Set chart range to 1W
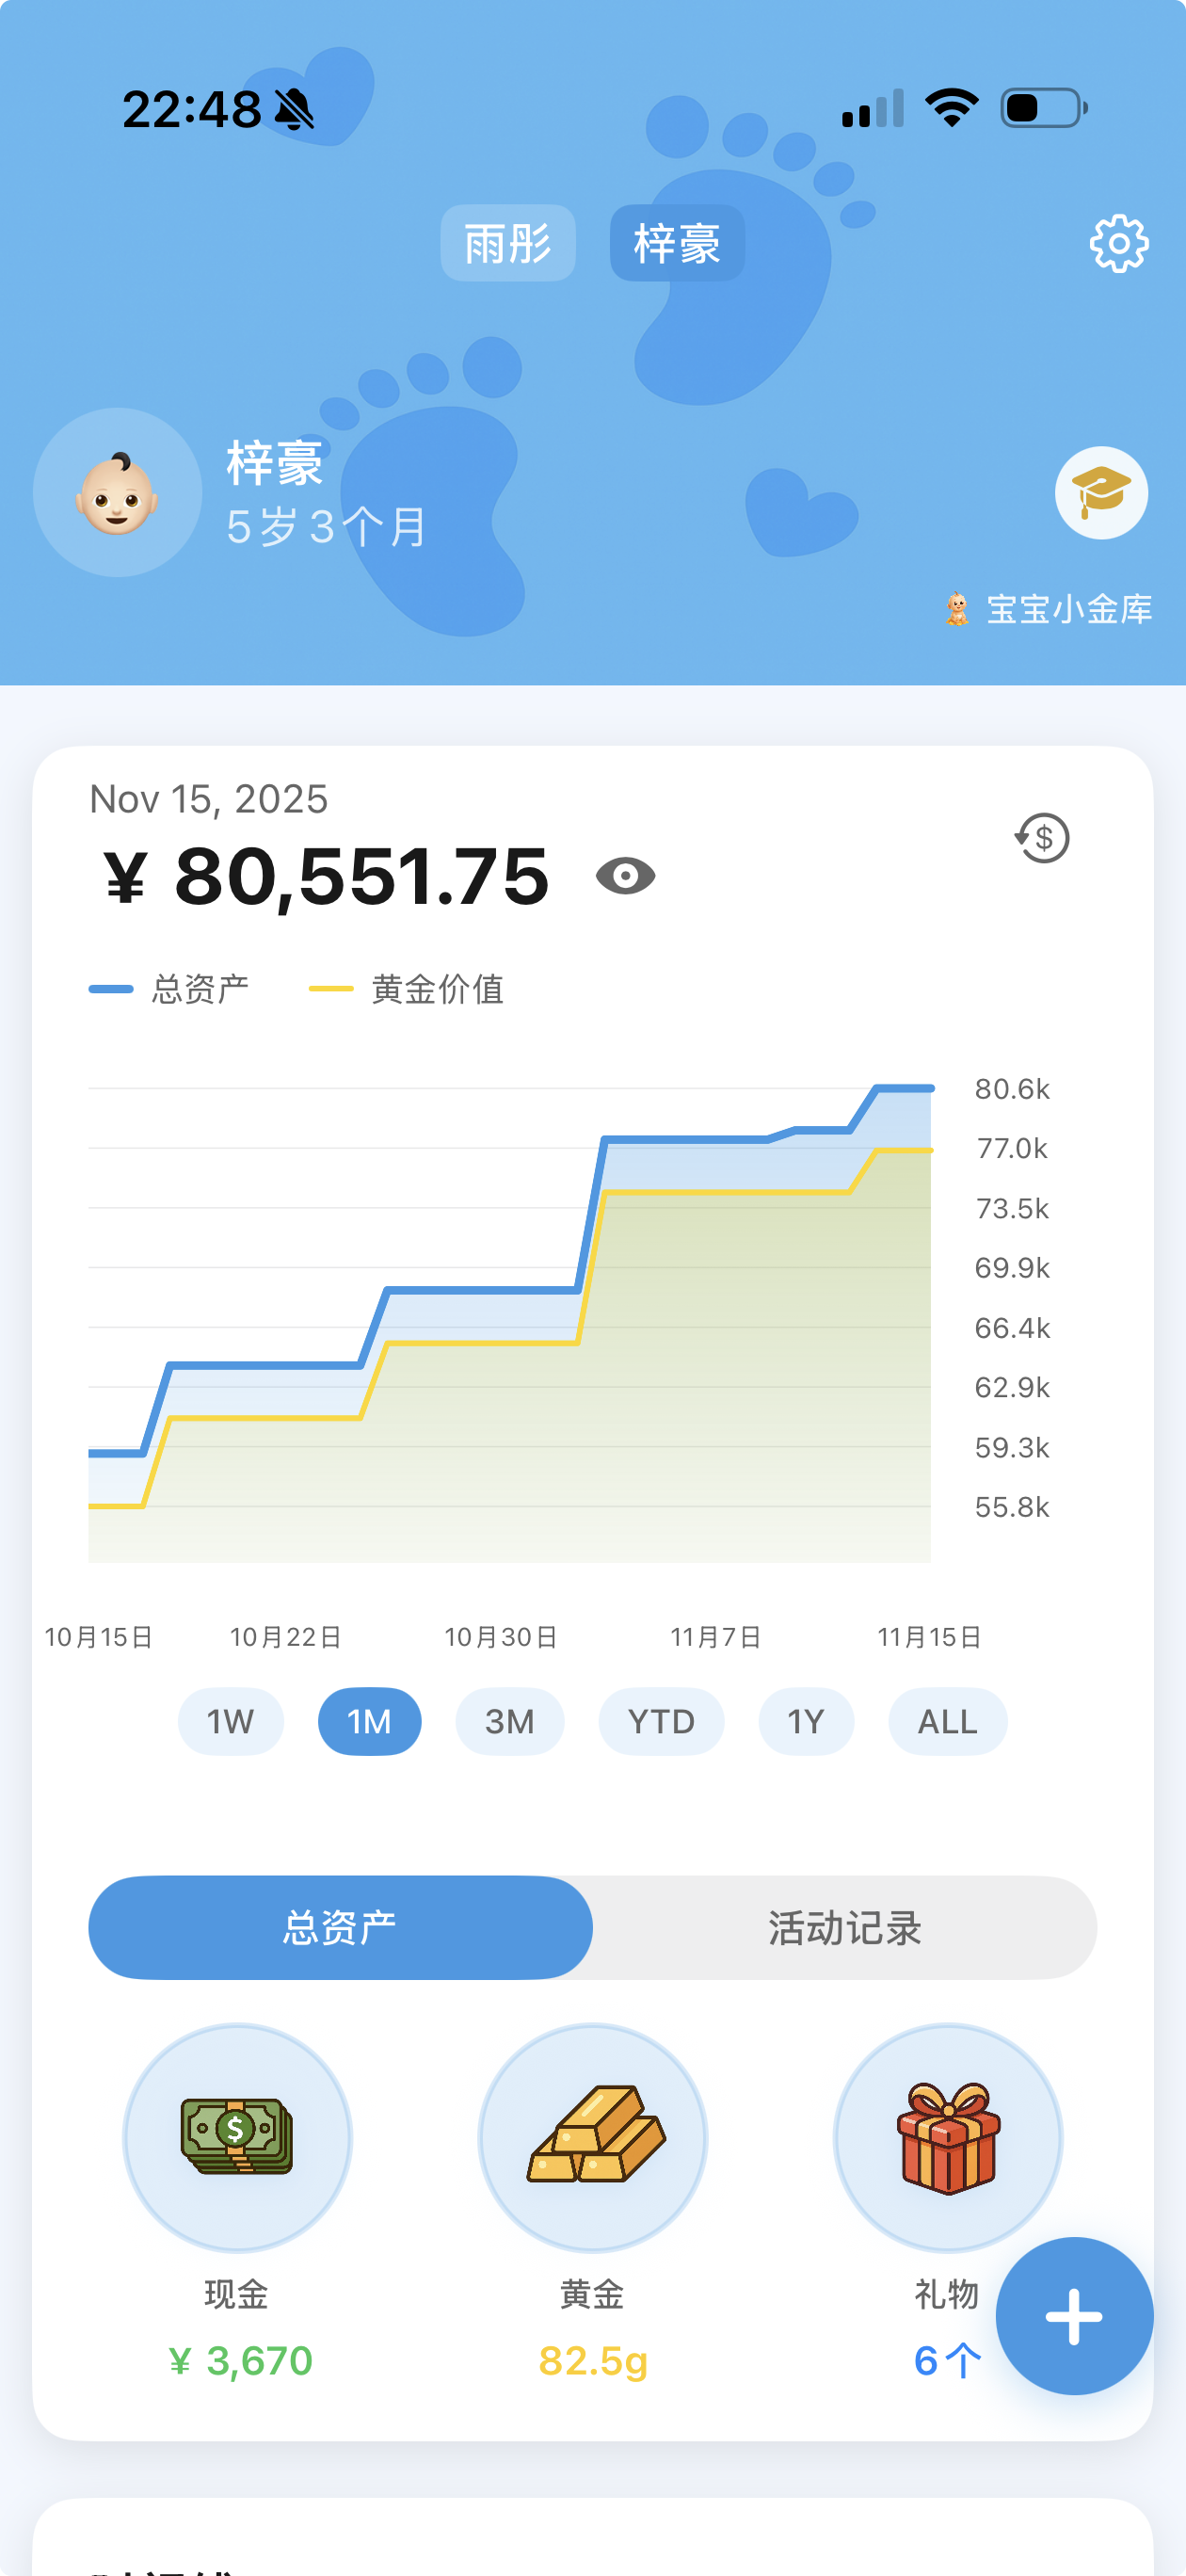The image size is (1186, 2576). coord(230,1722)
